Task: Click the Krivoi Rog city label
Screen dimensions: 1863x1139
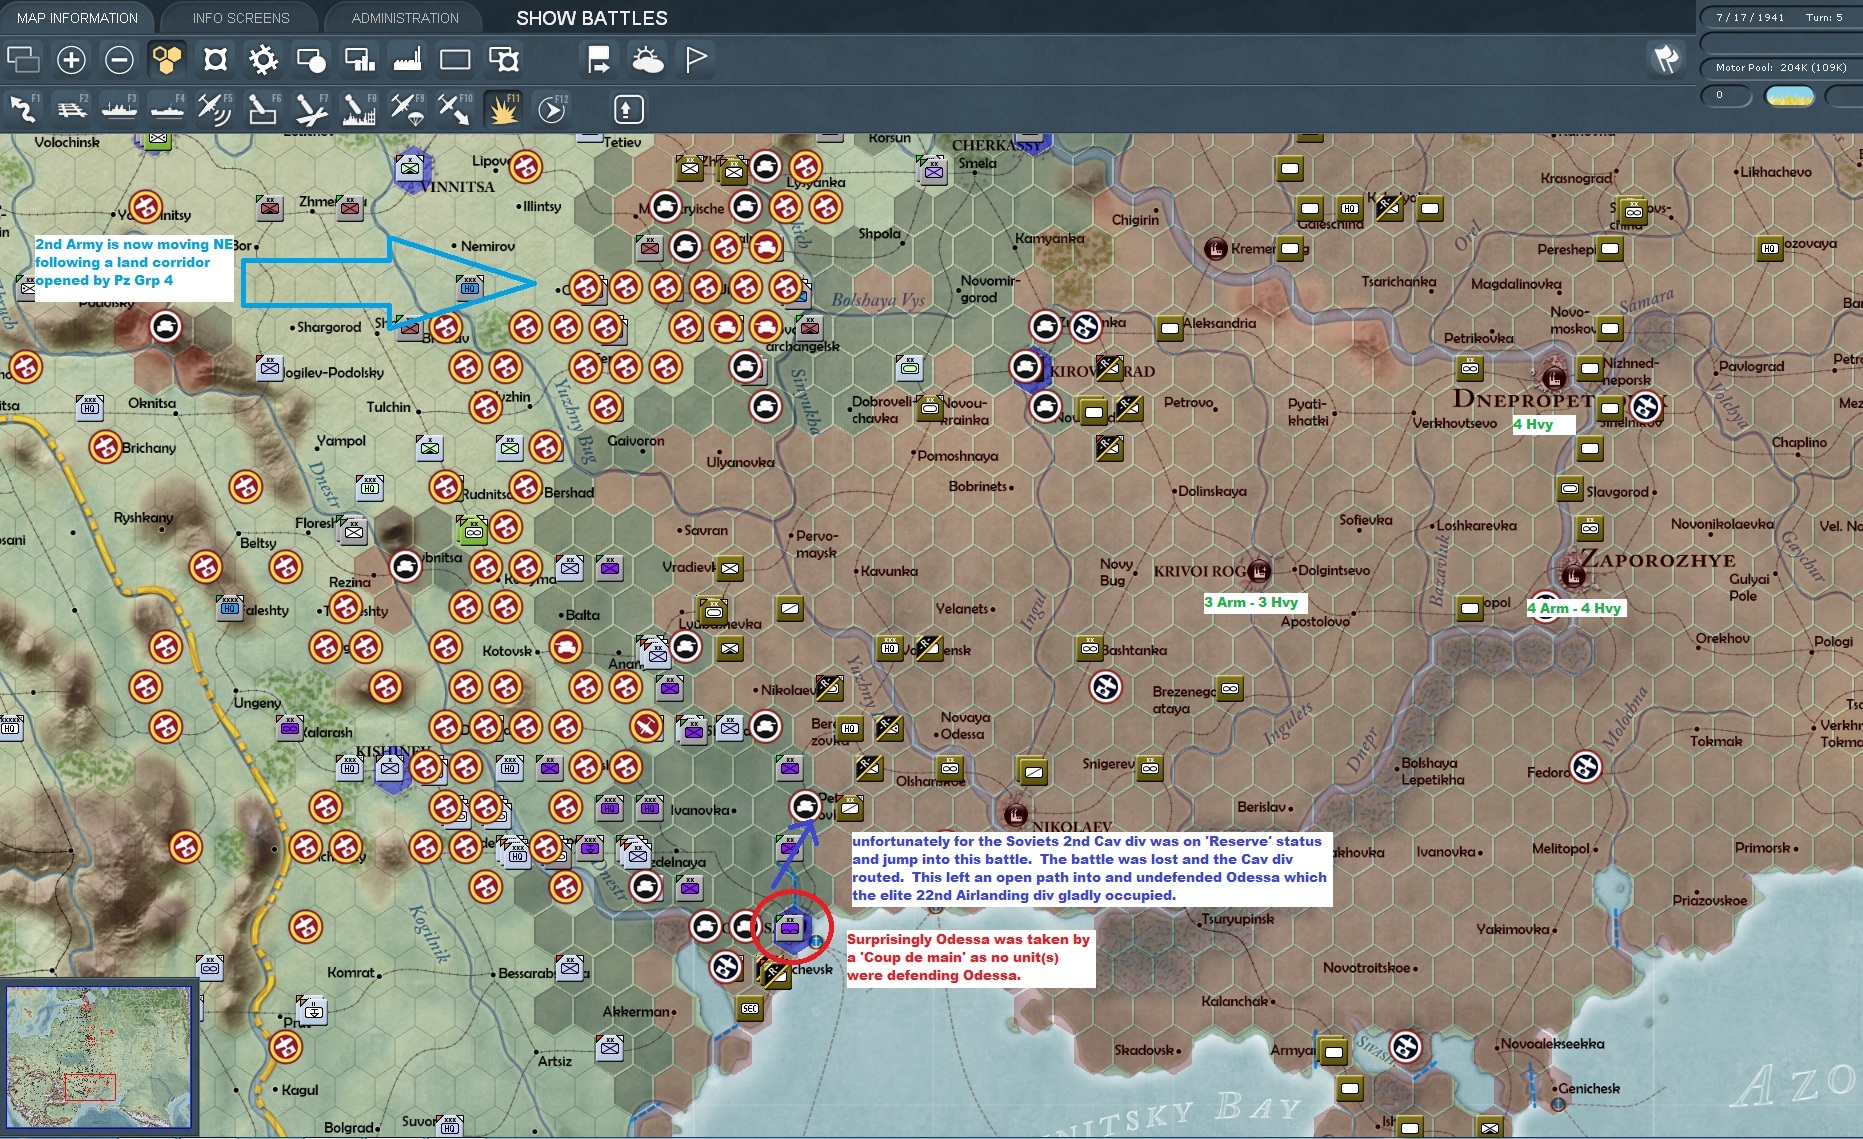Action: pos(1200,571)
